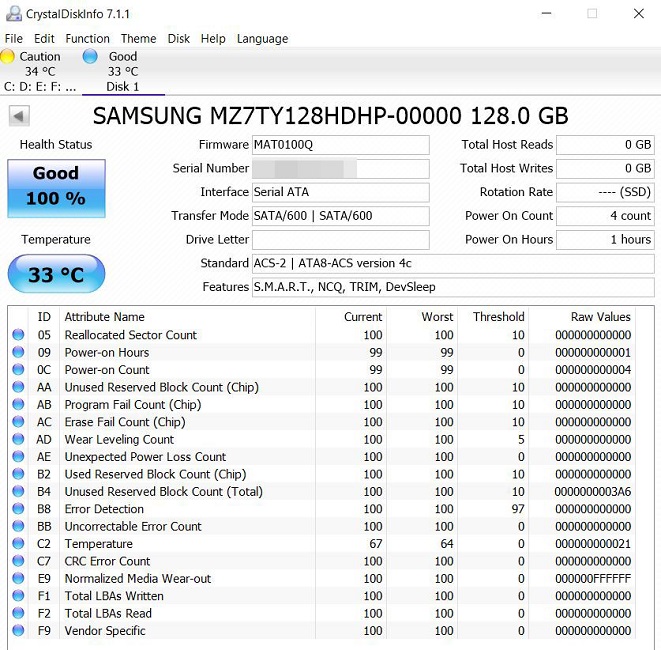661x650 pixels.
Task: Click the status dot beside Wear Leveling Count
Action: [x=18, y=440]
